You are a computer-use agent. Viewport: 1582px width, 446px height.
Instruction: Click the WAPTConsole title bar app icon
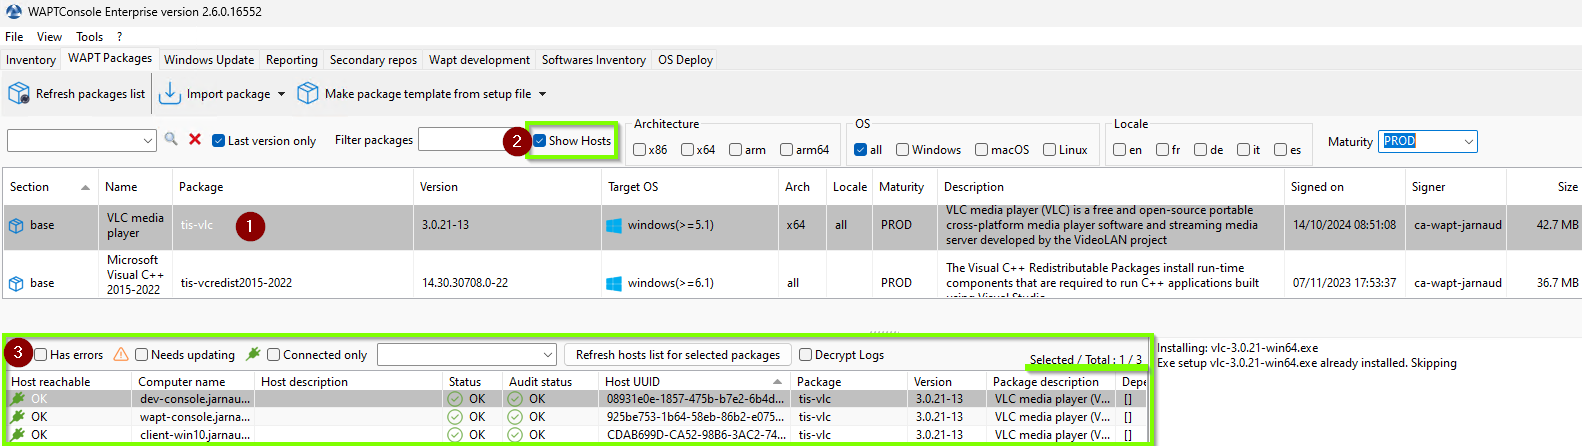coord(13,11)
